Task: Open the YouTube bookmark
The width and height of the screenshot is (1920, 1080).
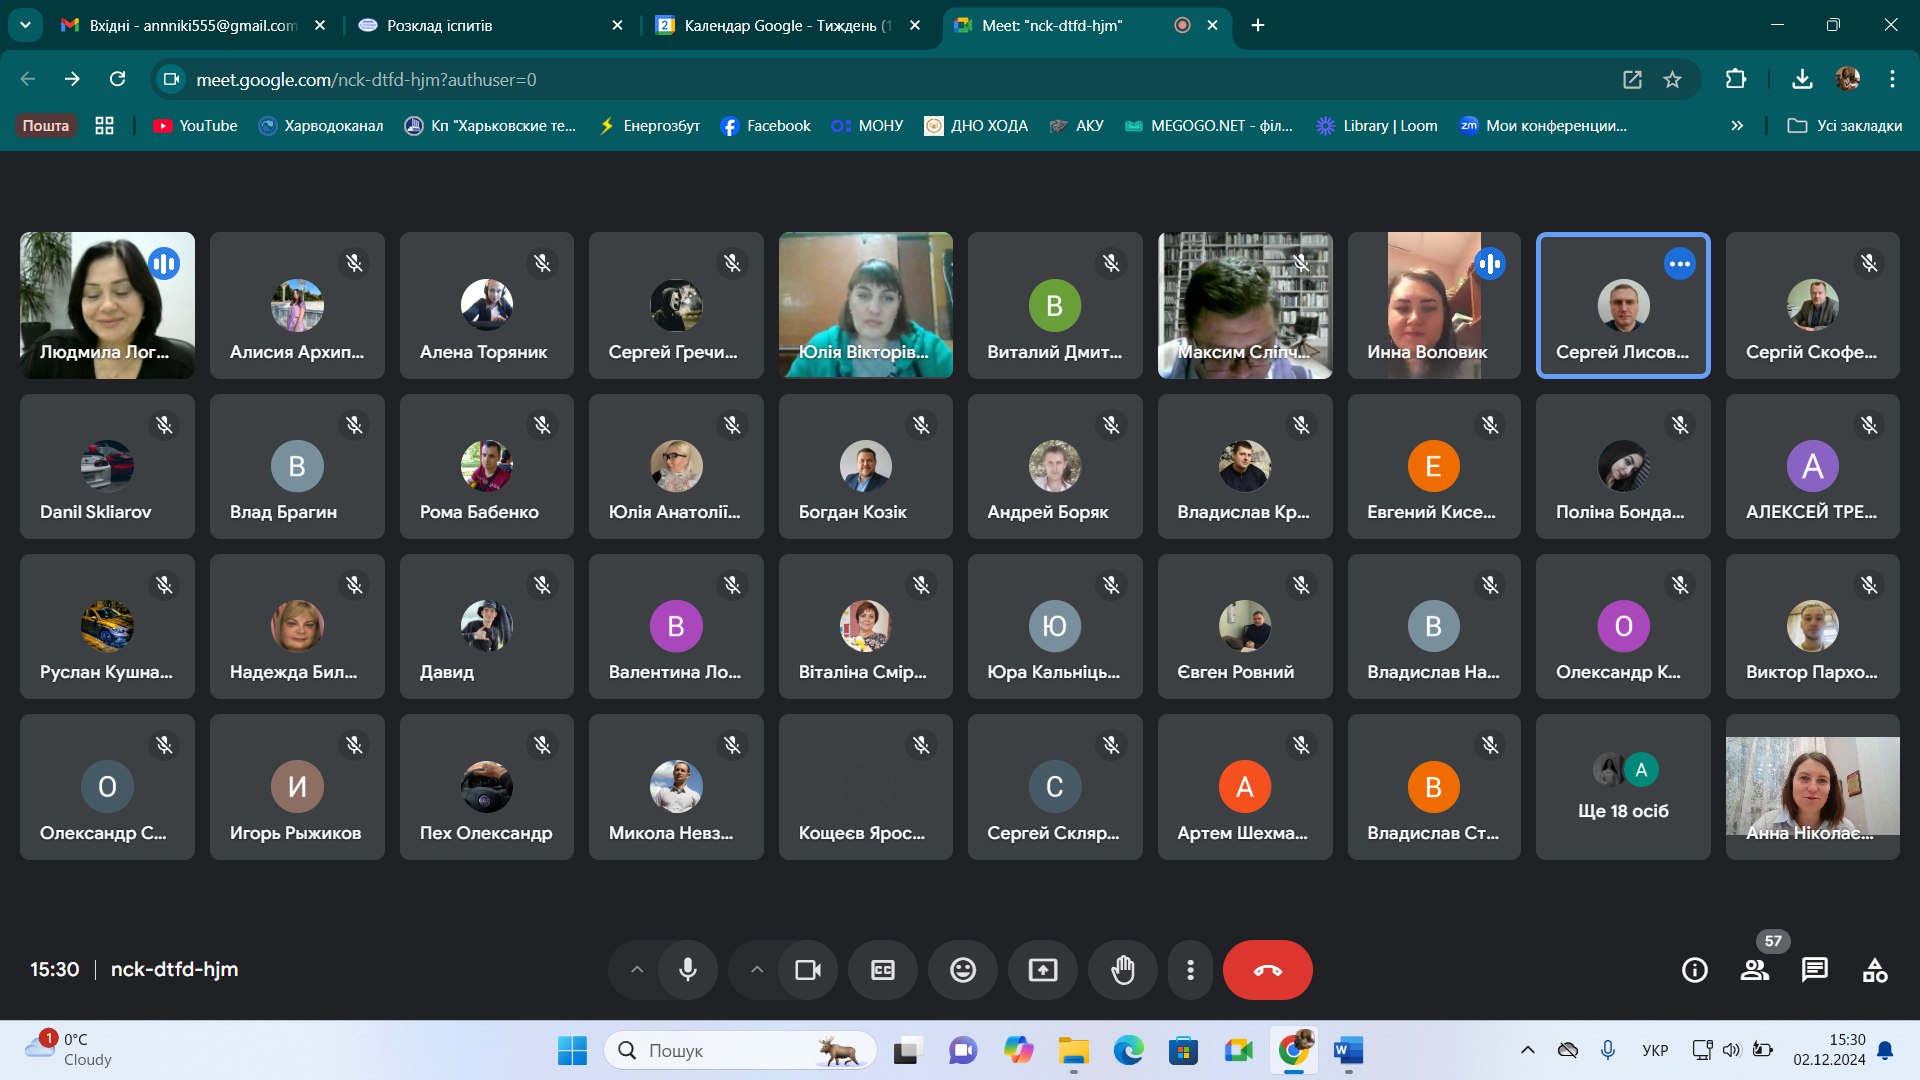Action: 196,126
